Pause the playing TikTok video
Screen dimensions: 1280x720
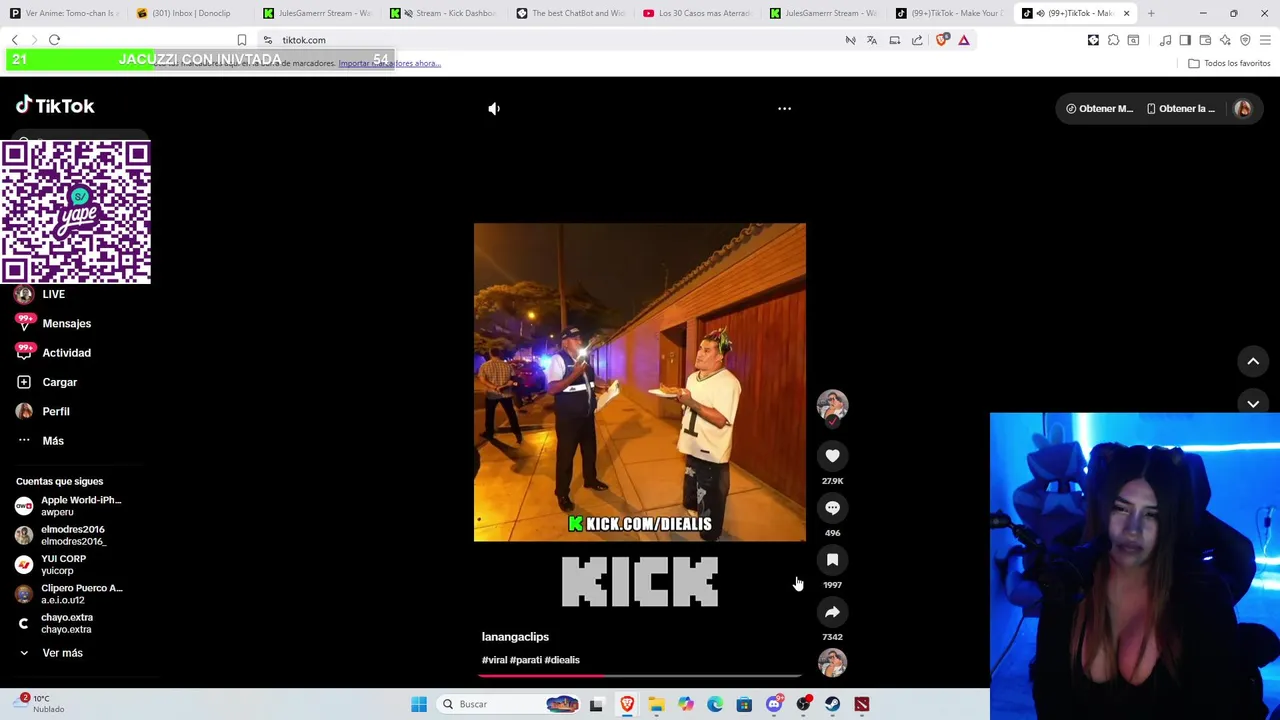pos(640,382)
